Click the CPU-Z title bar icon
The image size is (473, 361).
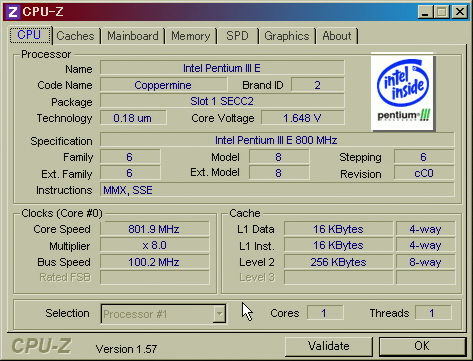tap(13, 12)
